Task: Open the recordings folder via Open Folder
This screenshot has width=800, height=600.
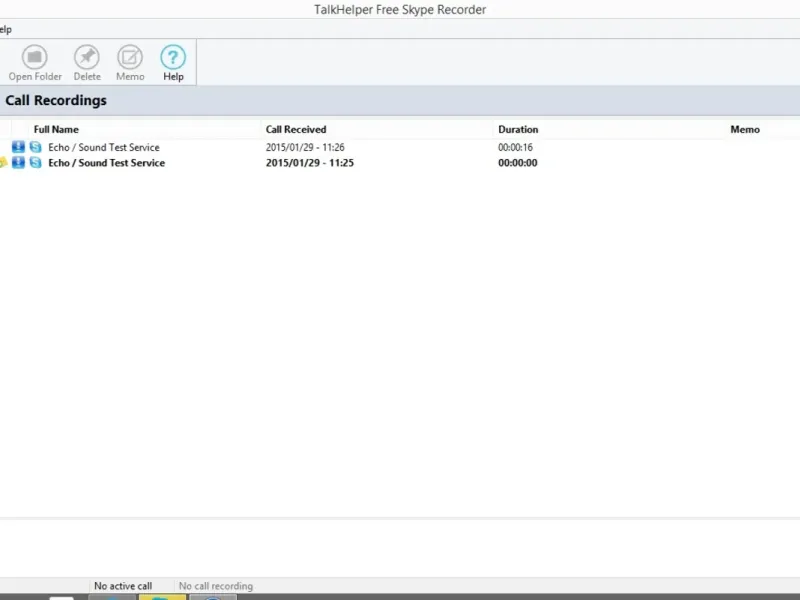Action: (x=35, y=63)
